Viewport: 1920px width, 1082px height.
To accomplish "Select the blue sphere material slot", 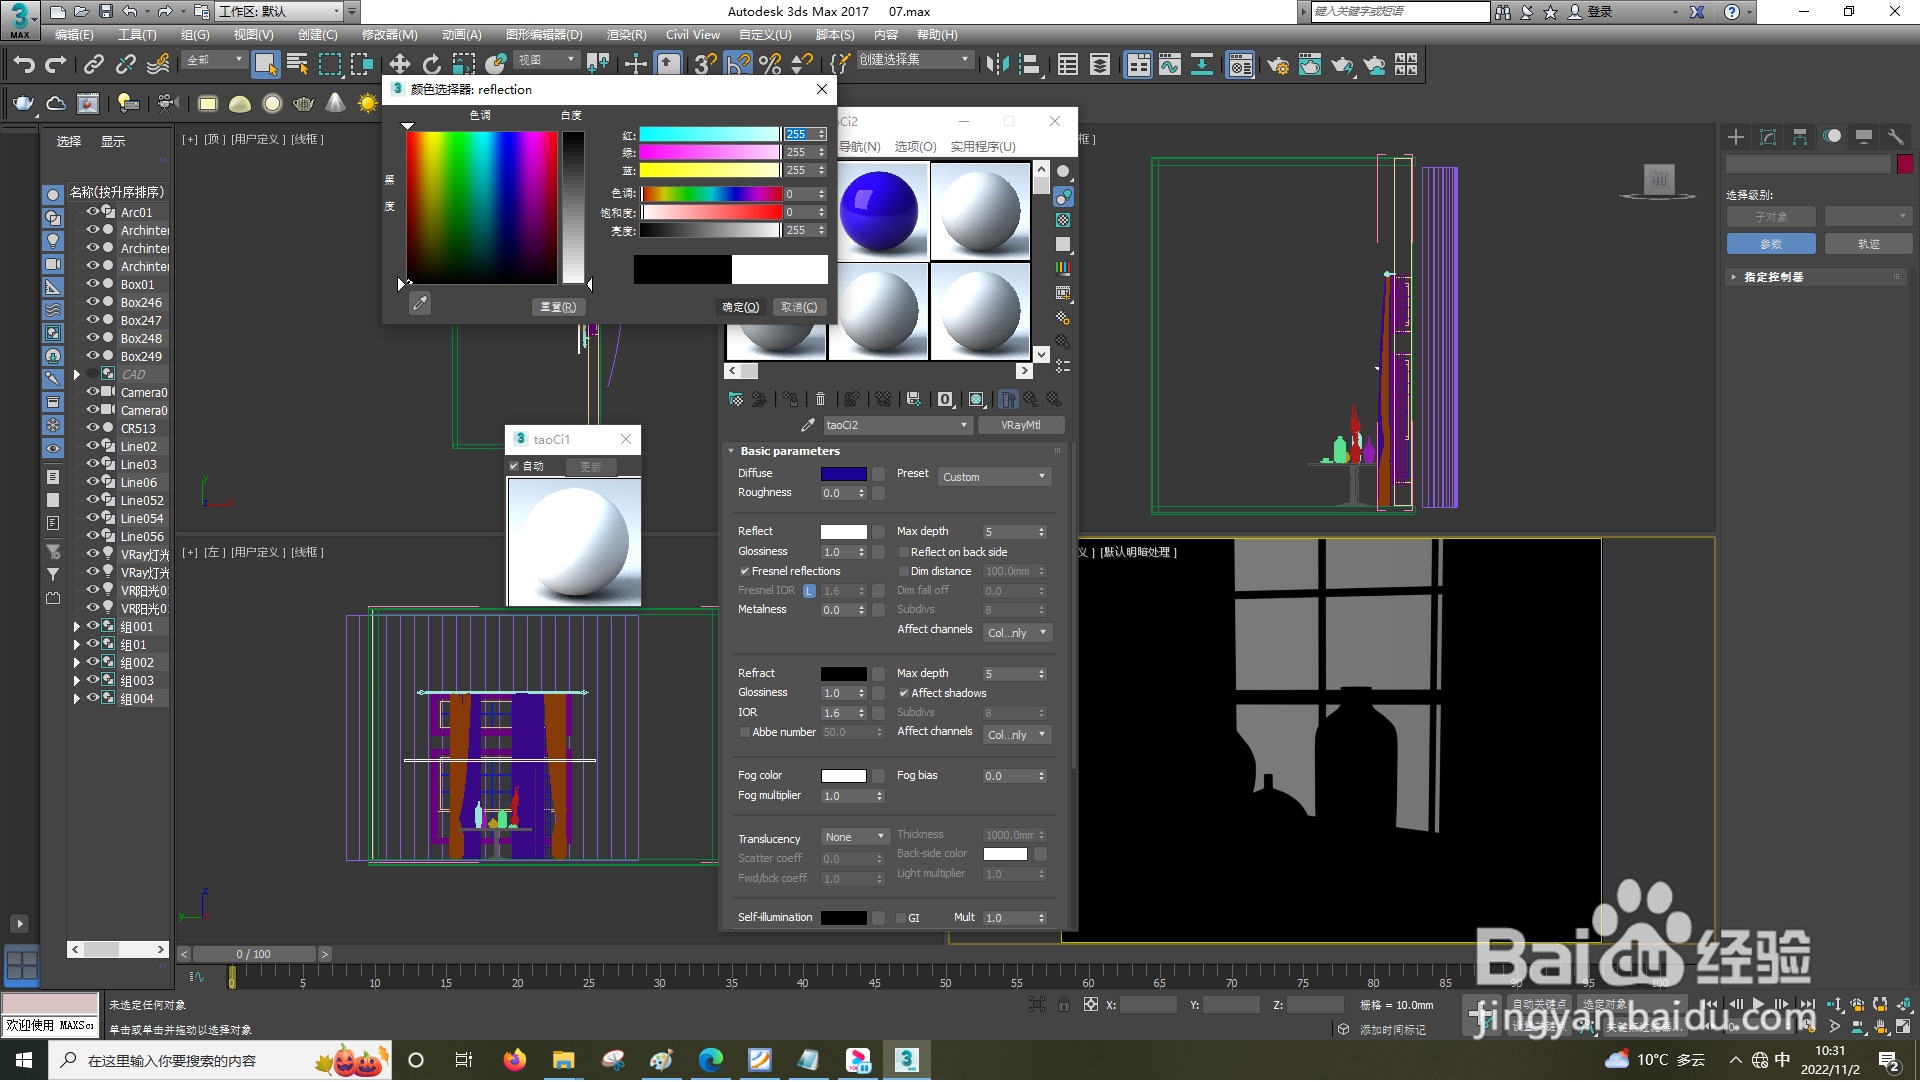I will coord(879,211).
